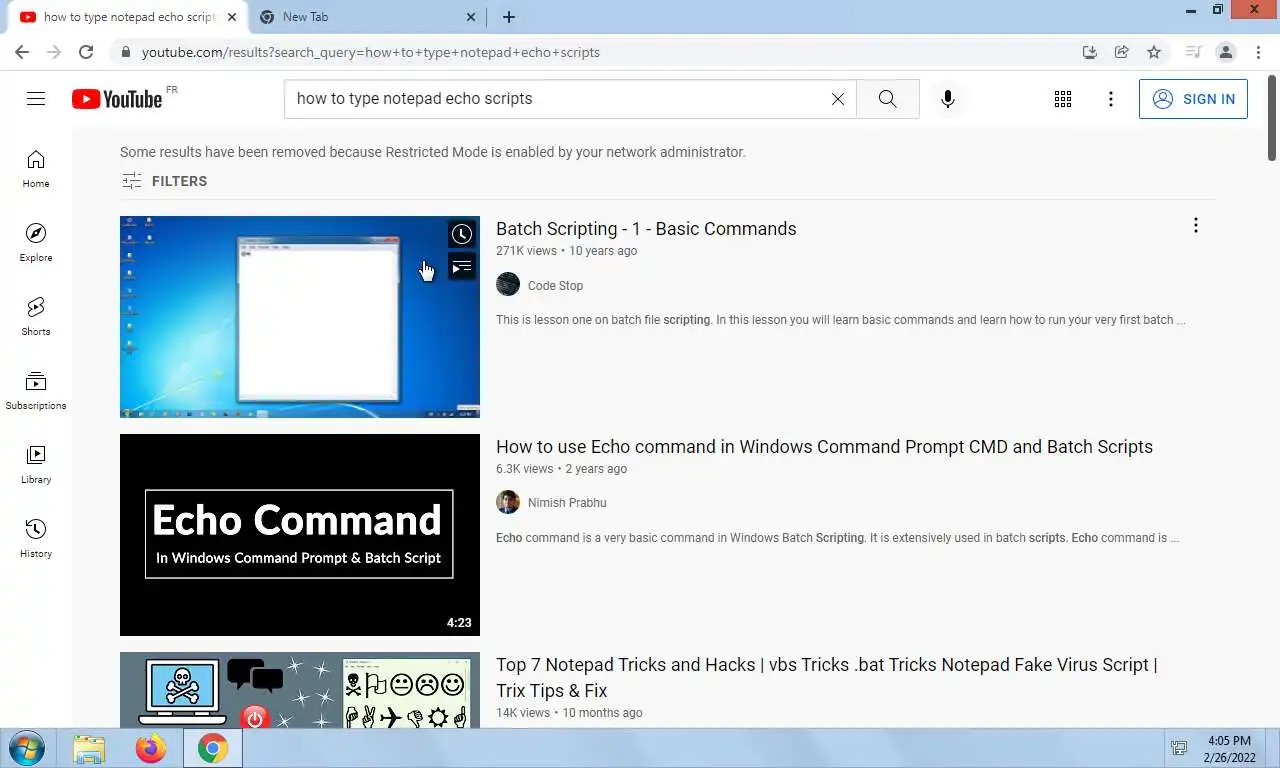This screenshot has height=768, width=1280.
Task: Open Shorts in the sidebar
Action: pyautogui.click(x=36, y=317)
